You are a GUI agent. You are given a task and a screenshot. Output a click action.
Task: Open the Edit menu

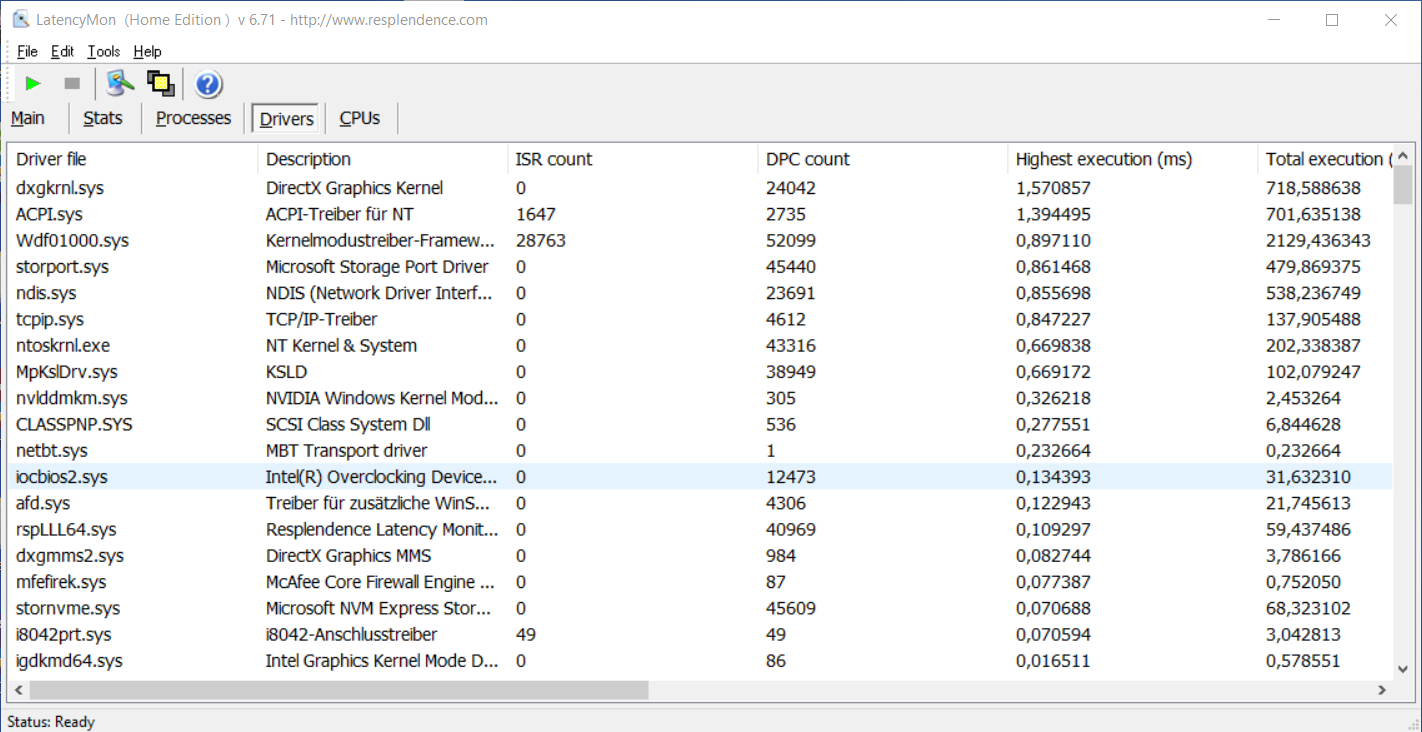coord(62,51)
